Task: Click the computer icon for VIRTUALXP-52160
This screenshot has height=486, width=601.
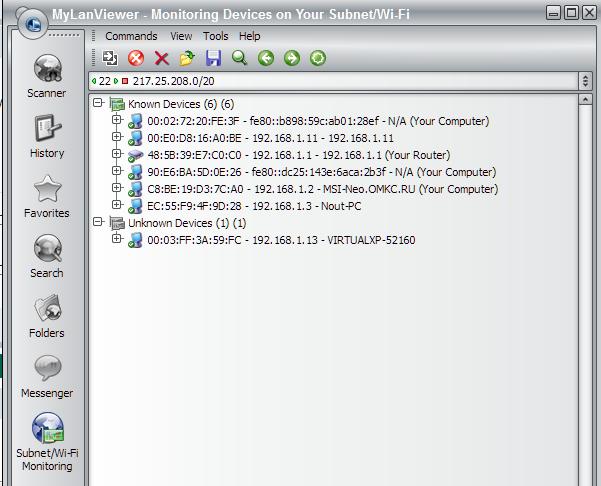Action: 135,240
